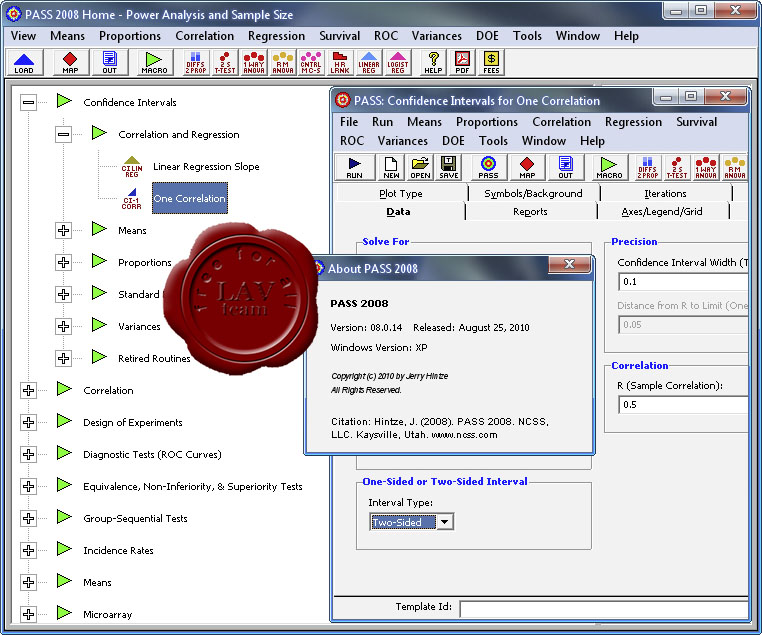
Task: Click the CI-1 CORR icon in tree
Action: [131, 199]
